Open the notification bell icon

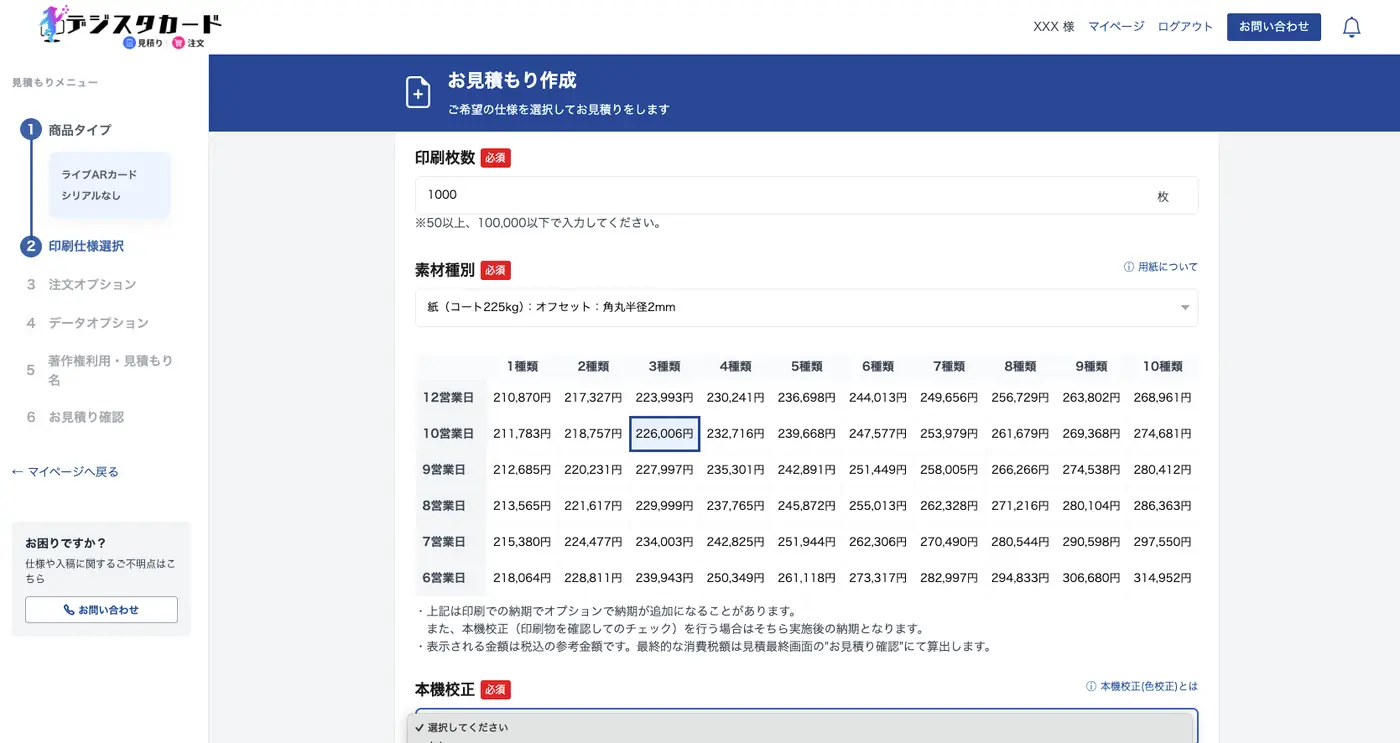(x=1351, y=27)
